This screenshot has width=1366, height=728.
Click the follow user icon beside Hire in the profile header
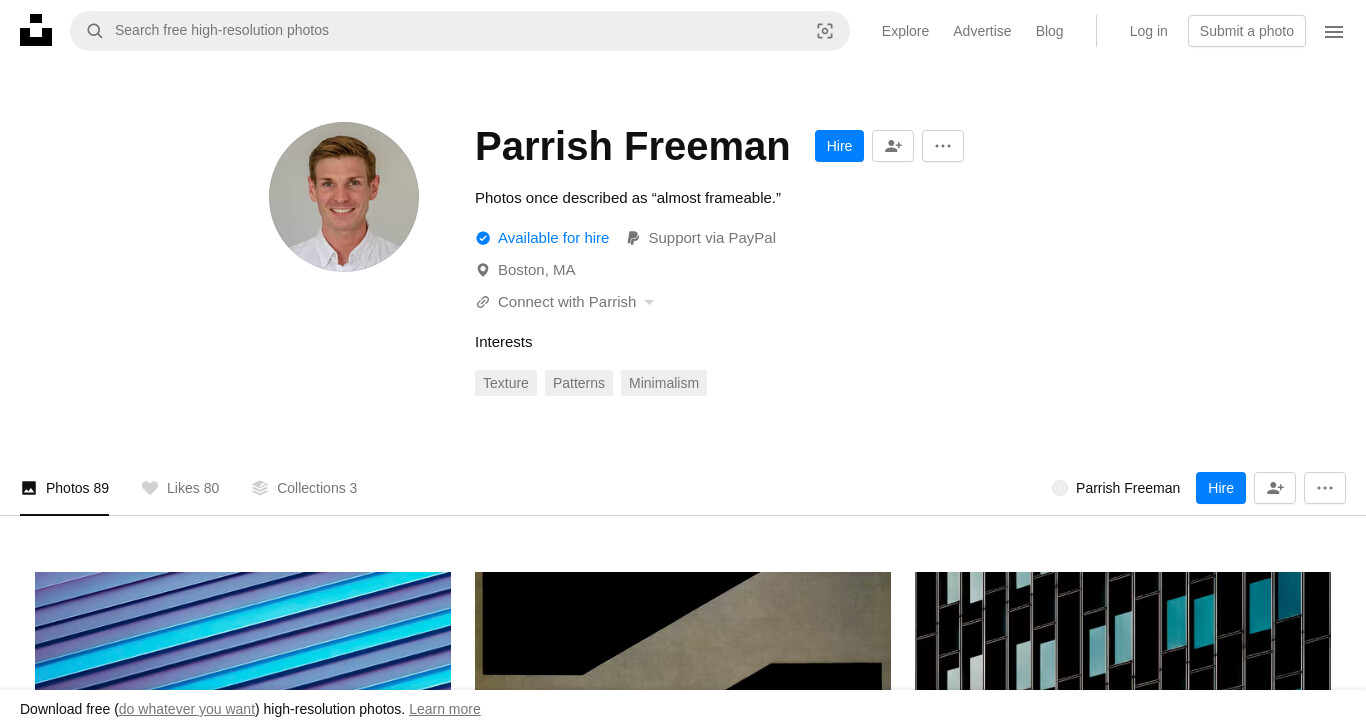[x=893, y=146]
